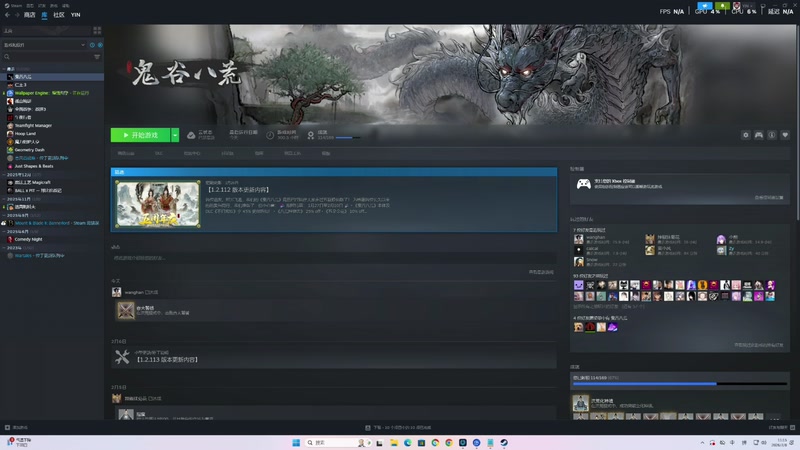The height and width of the screenshot is (450, 800).
Task: Click the featured news thumbnail image
Action: click(158, 204)
